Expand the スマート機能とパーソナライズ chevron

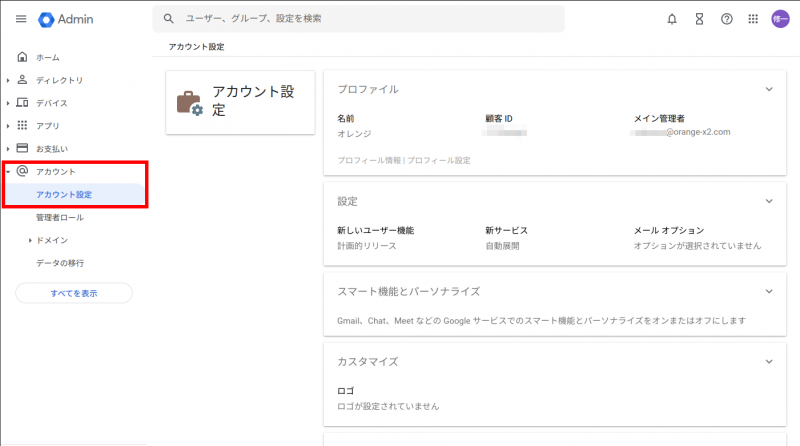[x=768, y=291]
